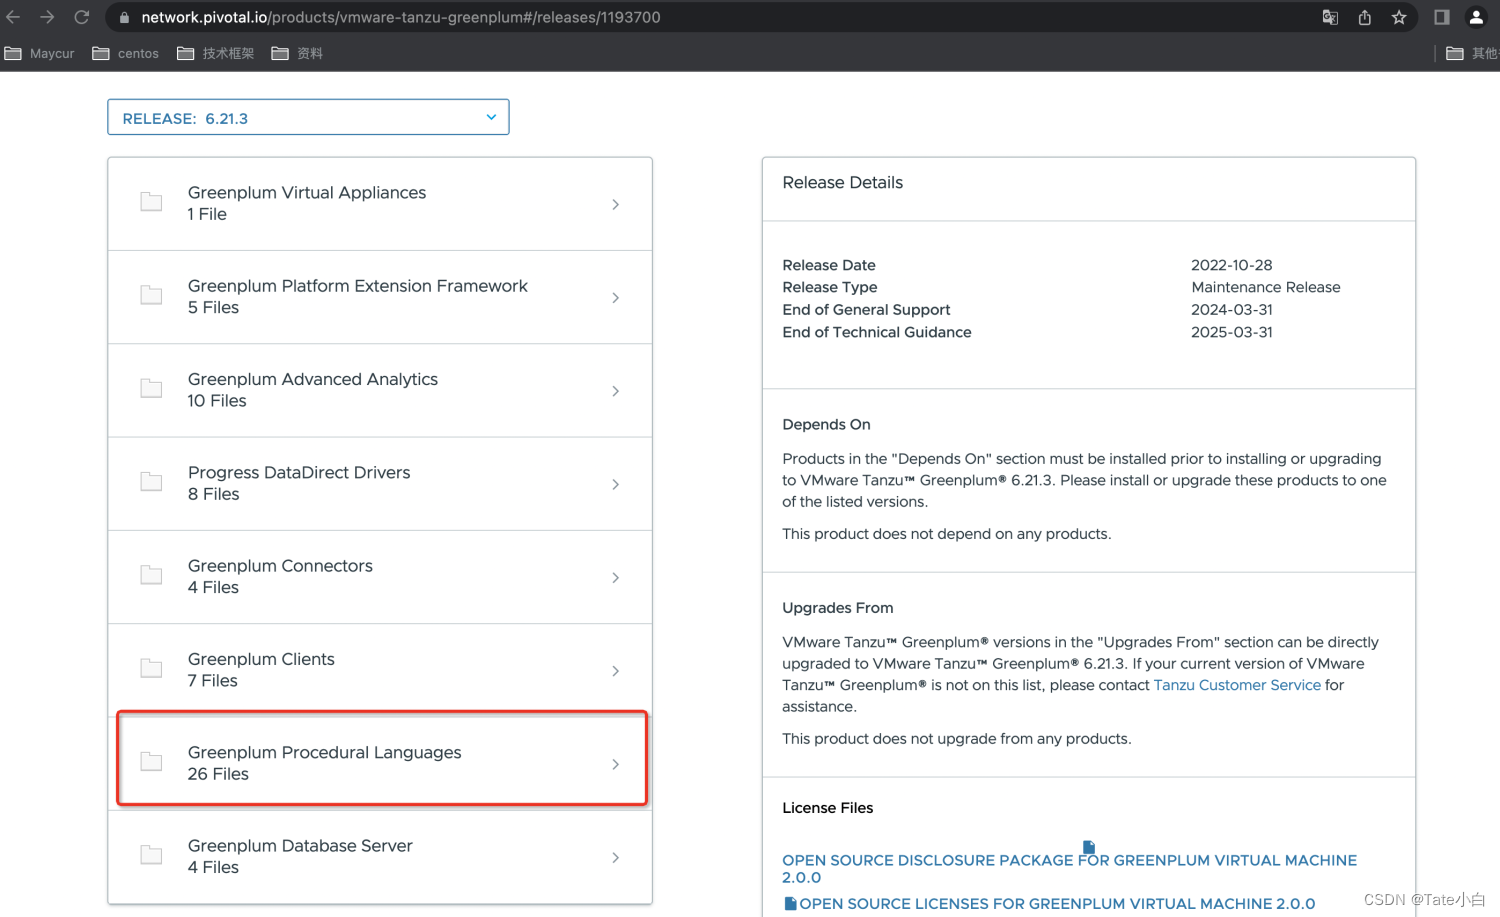Click the folder icon for Greenplum Advanced Analytics
The height and width of the screenshot is (917, 1500).
coord(151,388)
